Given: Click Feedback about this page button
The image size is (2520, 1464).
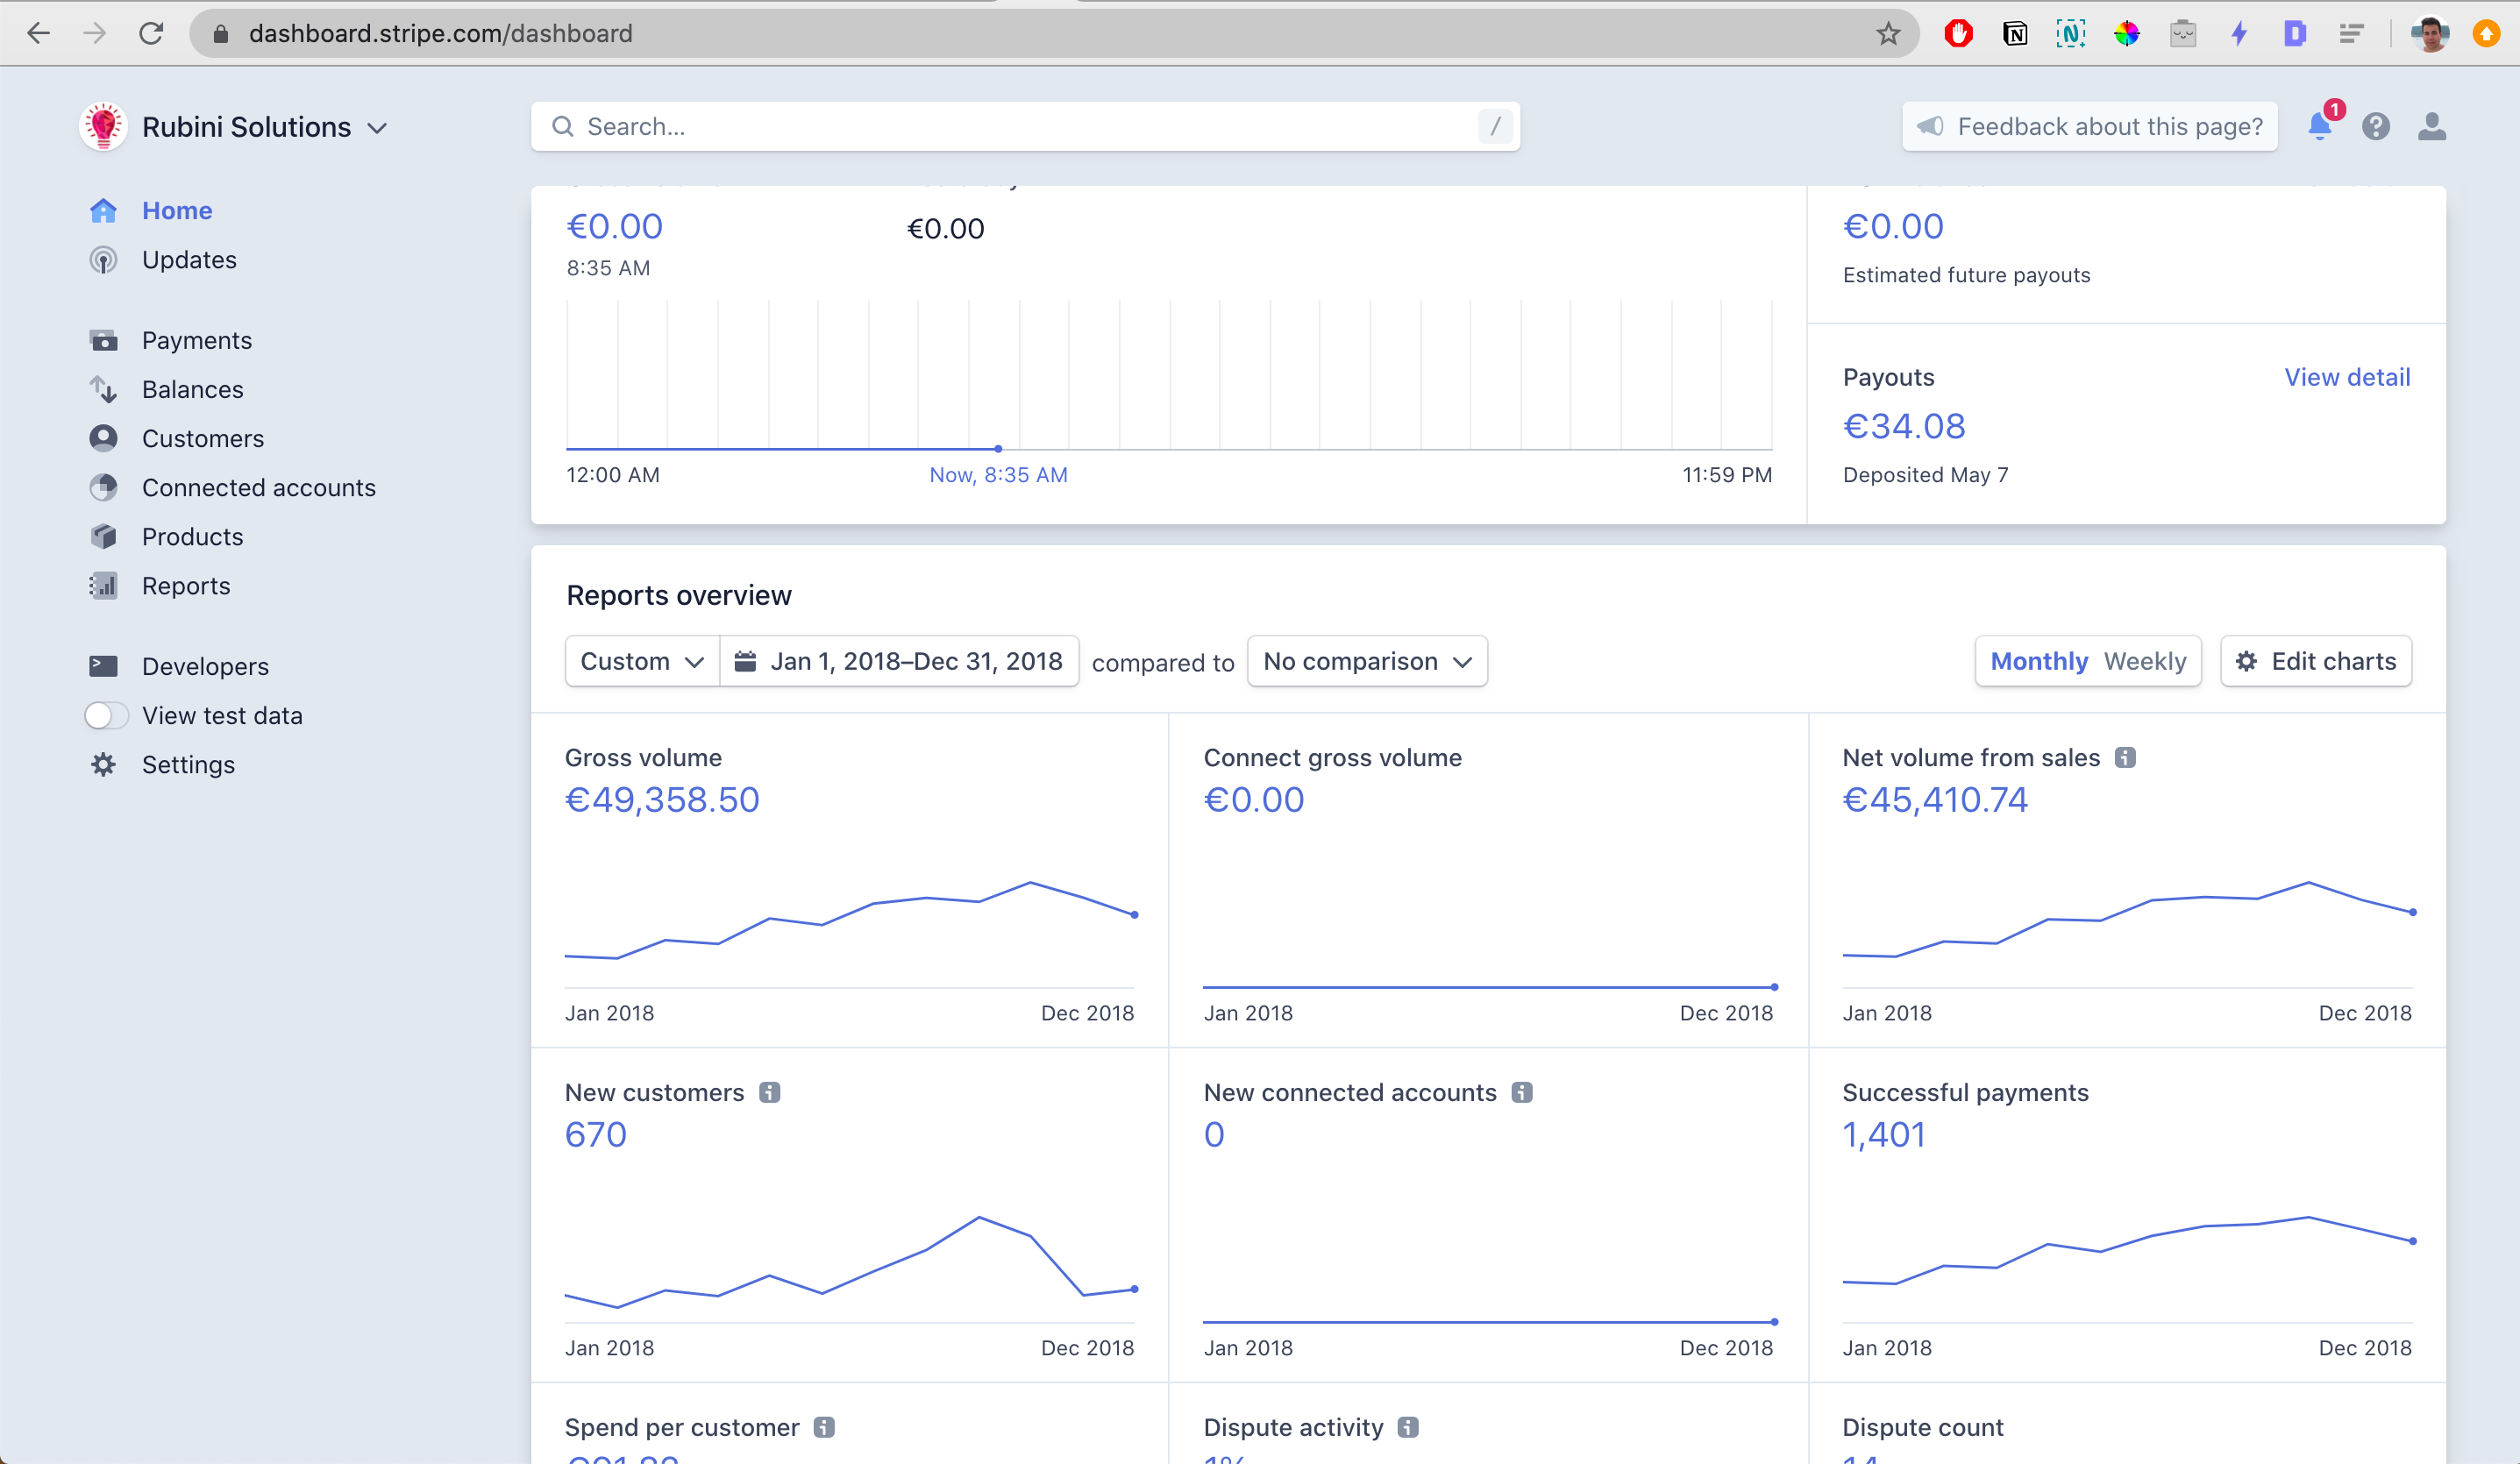Looking at the screenshot, I should [x=2090, y=127].
